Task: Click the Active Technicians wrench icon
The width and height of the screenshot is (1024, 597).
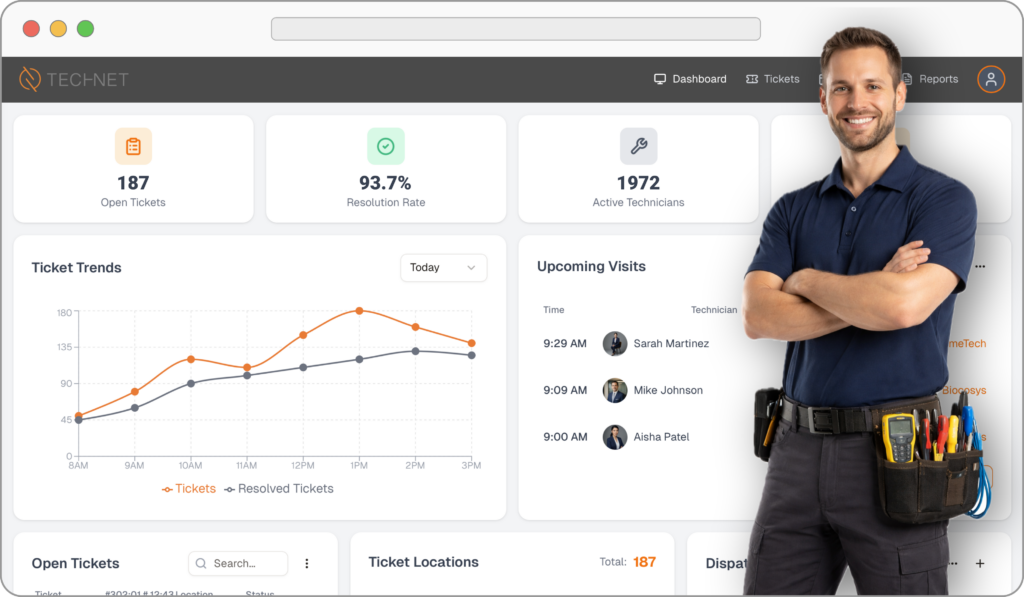Action: pos(638,146)
